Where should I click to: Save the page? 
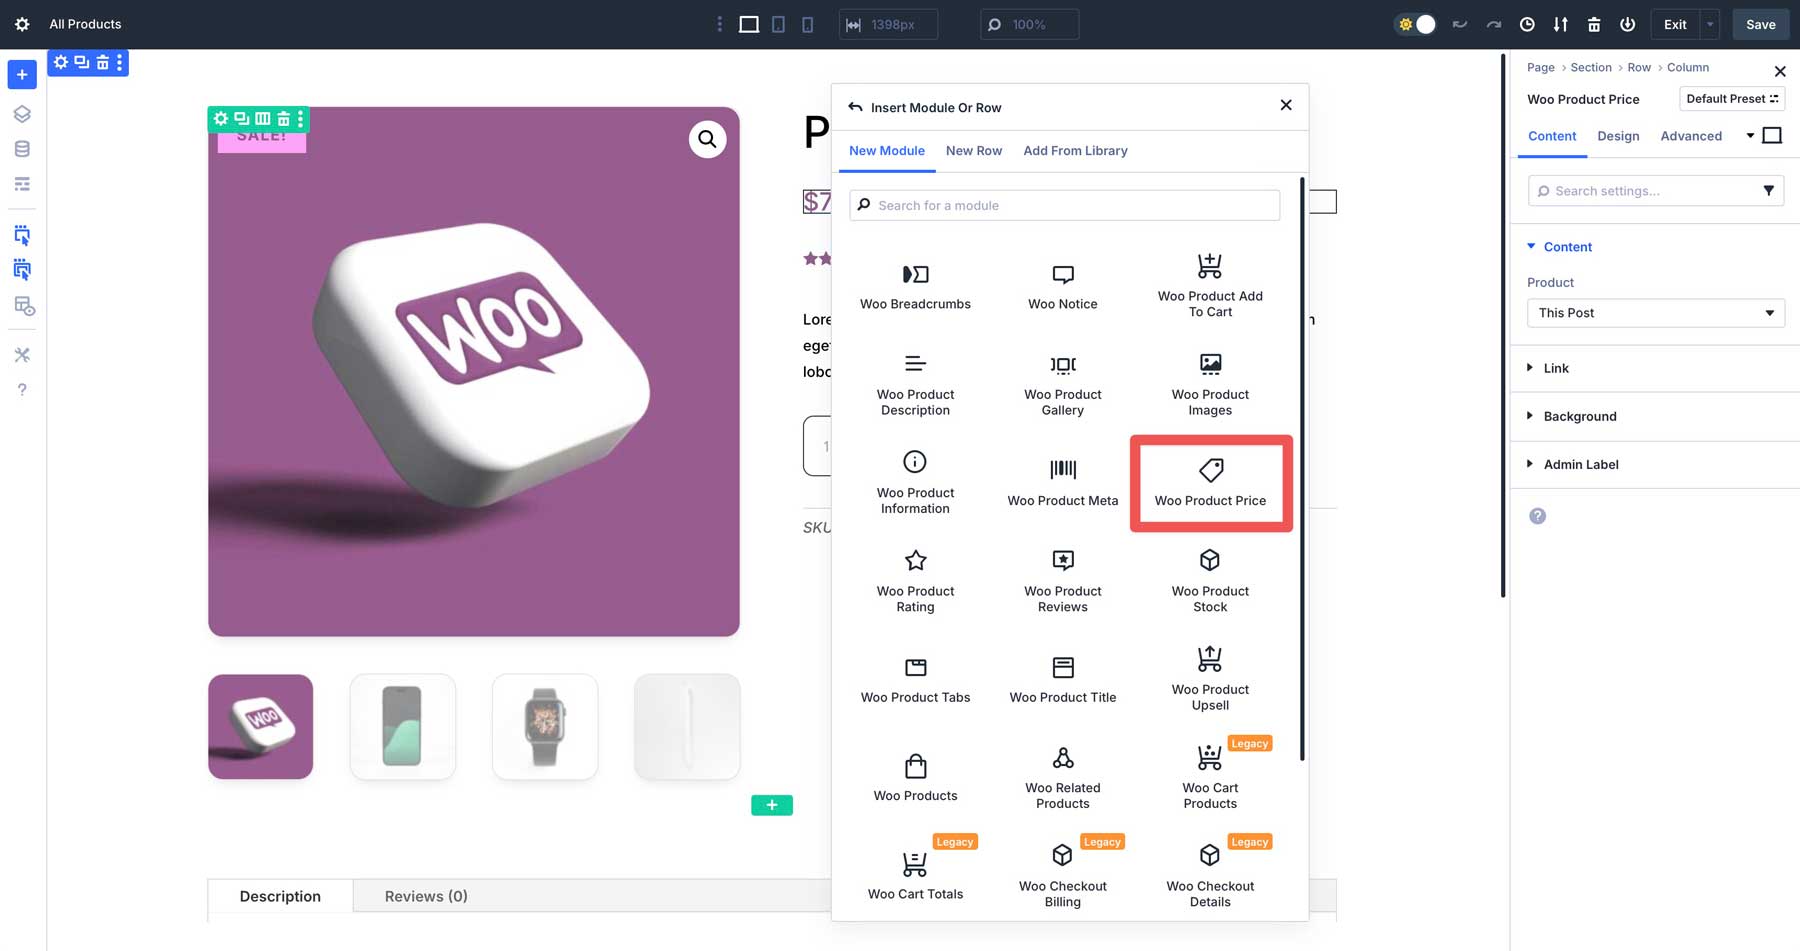[x=1760, y=24]
